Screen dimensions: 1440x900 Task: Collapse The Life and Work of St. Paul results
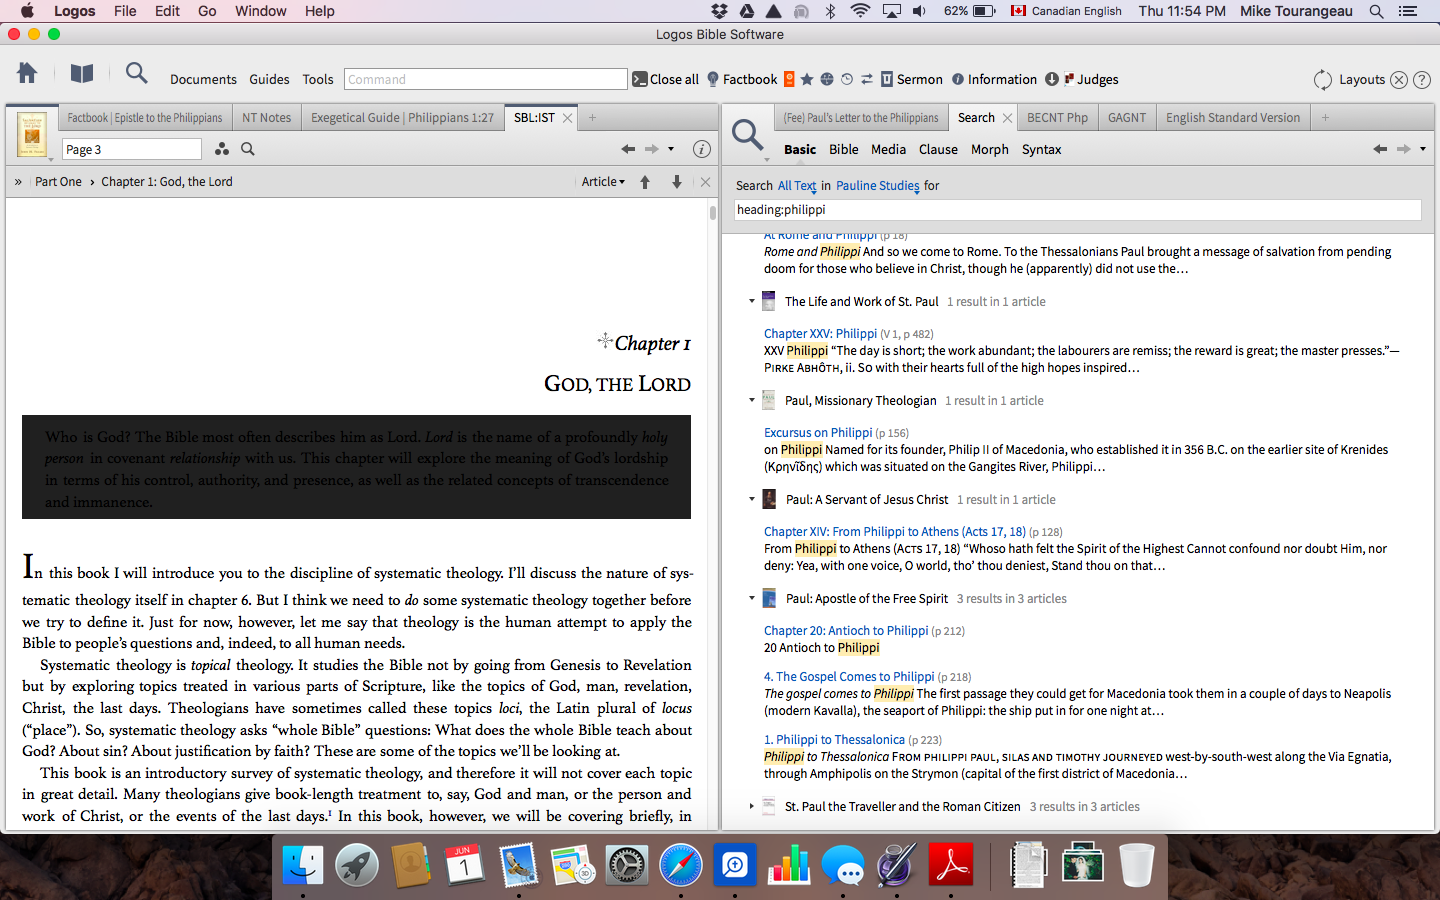(x=752, y=301)
